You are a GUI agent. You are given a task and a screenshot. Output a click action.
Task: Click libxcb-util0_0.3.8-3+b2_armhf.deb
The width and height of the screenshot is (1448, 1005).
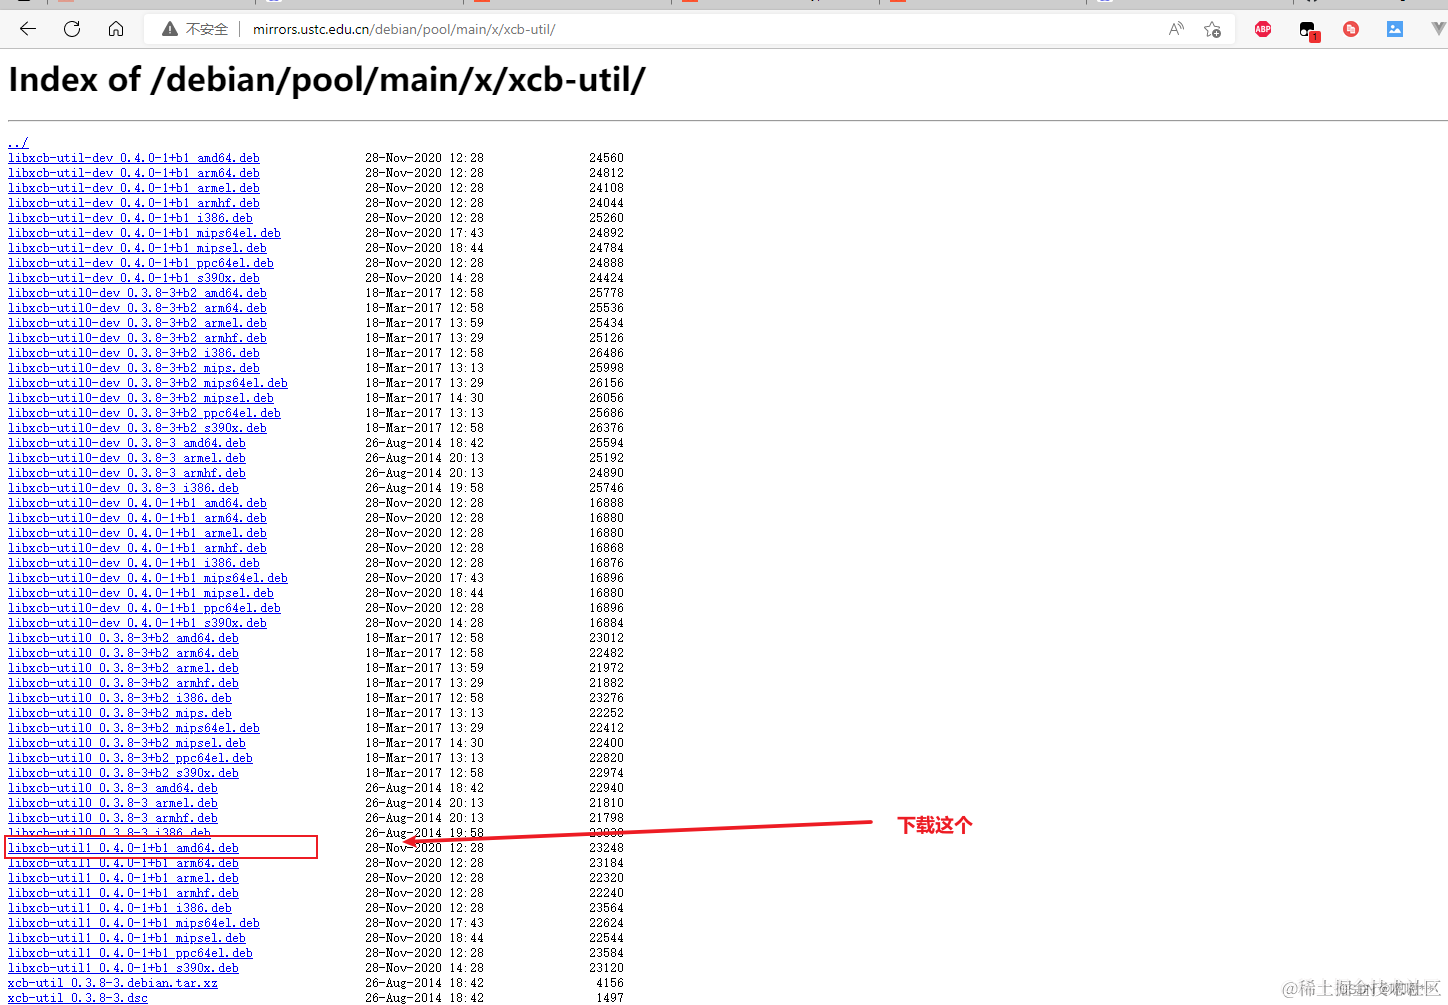[123, 683]
